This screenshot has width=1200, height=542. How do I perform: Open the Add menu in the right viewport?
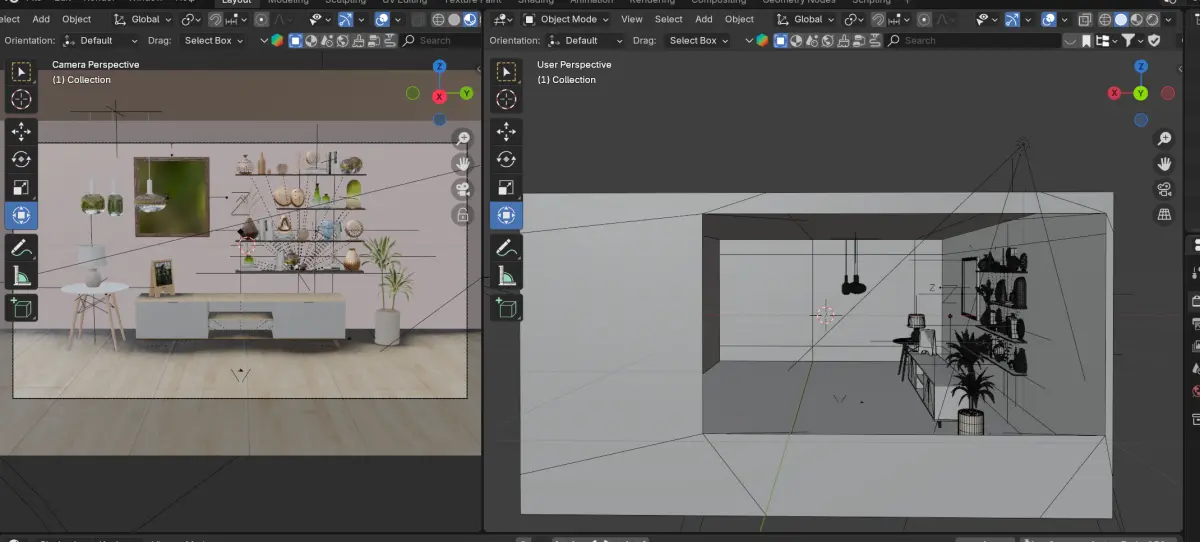pyautogui.click(x=704, y=19)
